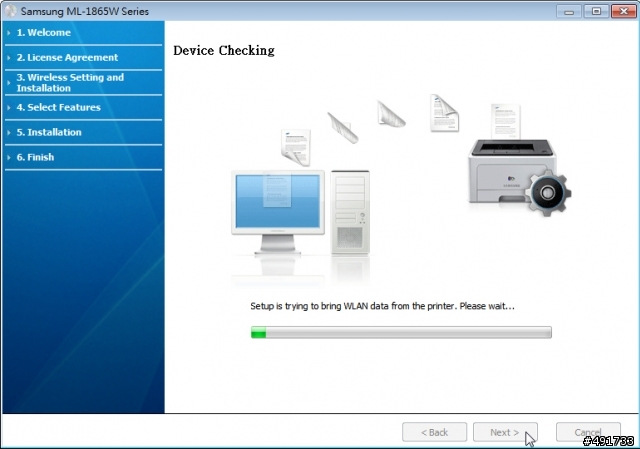This screenshot has width=640, height=449.
Task: Click the installer disc icon in title bar
Action: pyautogui.click(x=11, y=11)
